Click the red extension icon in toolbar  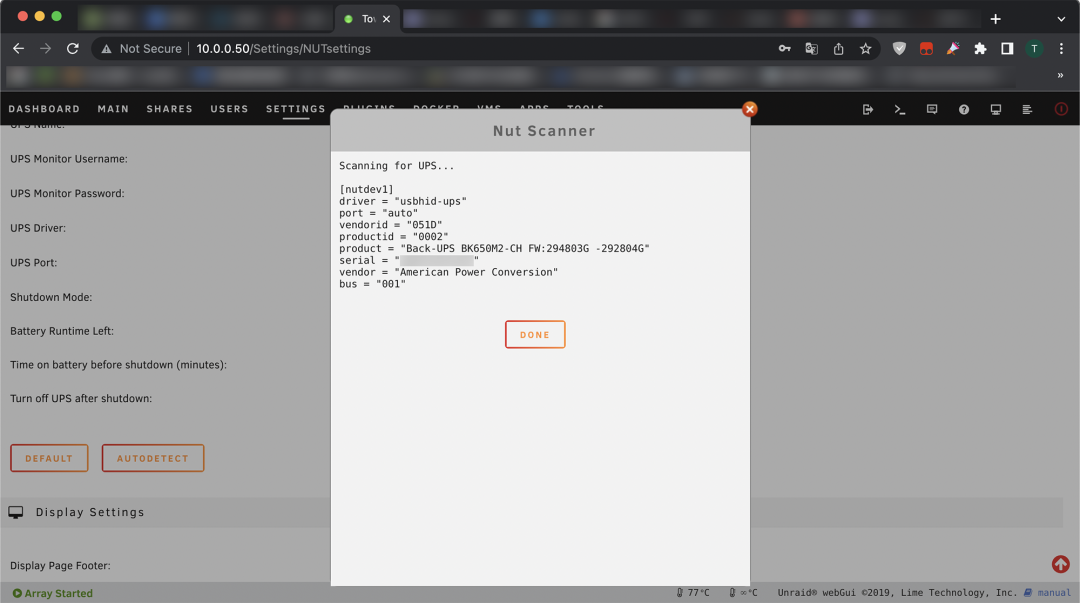tap(926, 48)
